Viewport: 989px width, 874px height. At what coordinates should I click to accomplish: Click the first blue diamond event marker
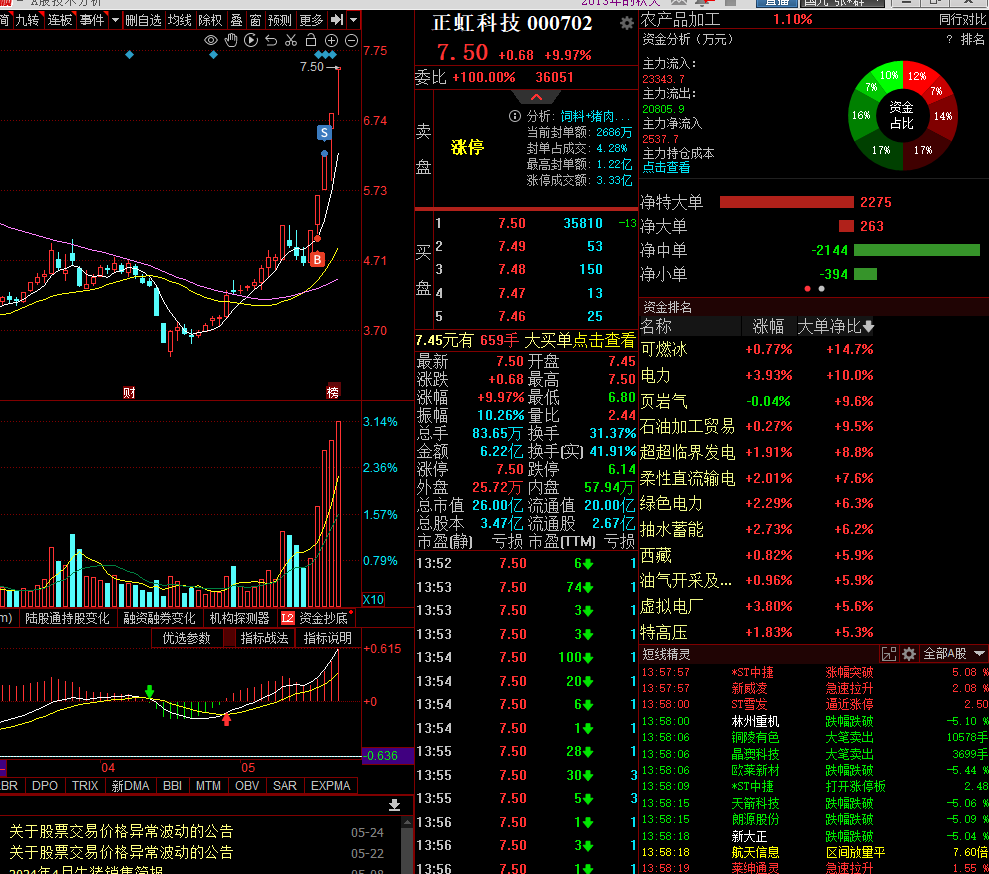click(x=129, y=55)
